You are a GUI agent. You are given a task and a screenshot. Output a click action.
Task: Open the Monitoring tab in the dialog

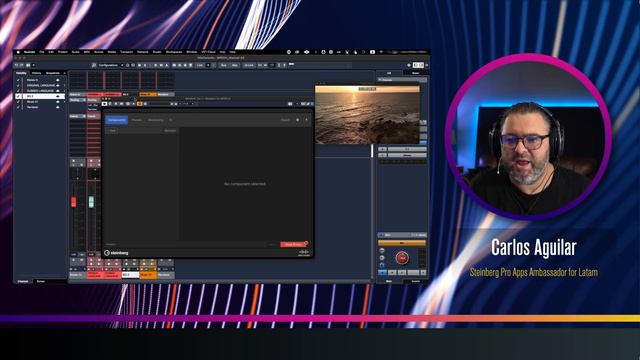pos(156,120)
